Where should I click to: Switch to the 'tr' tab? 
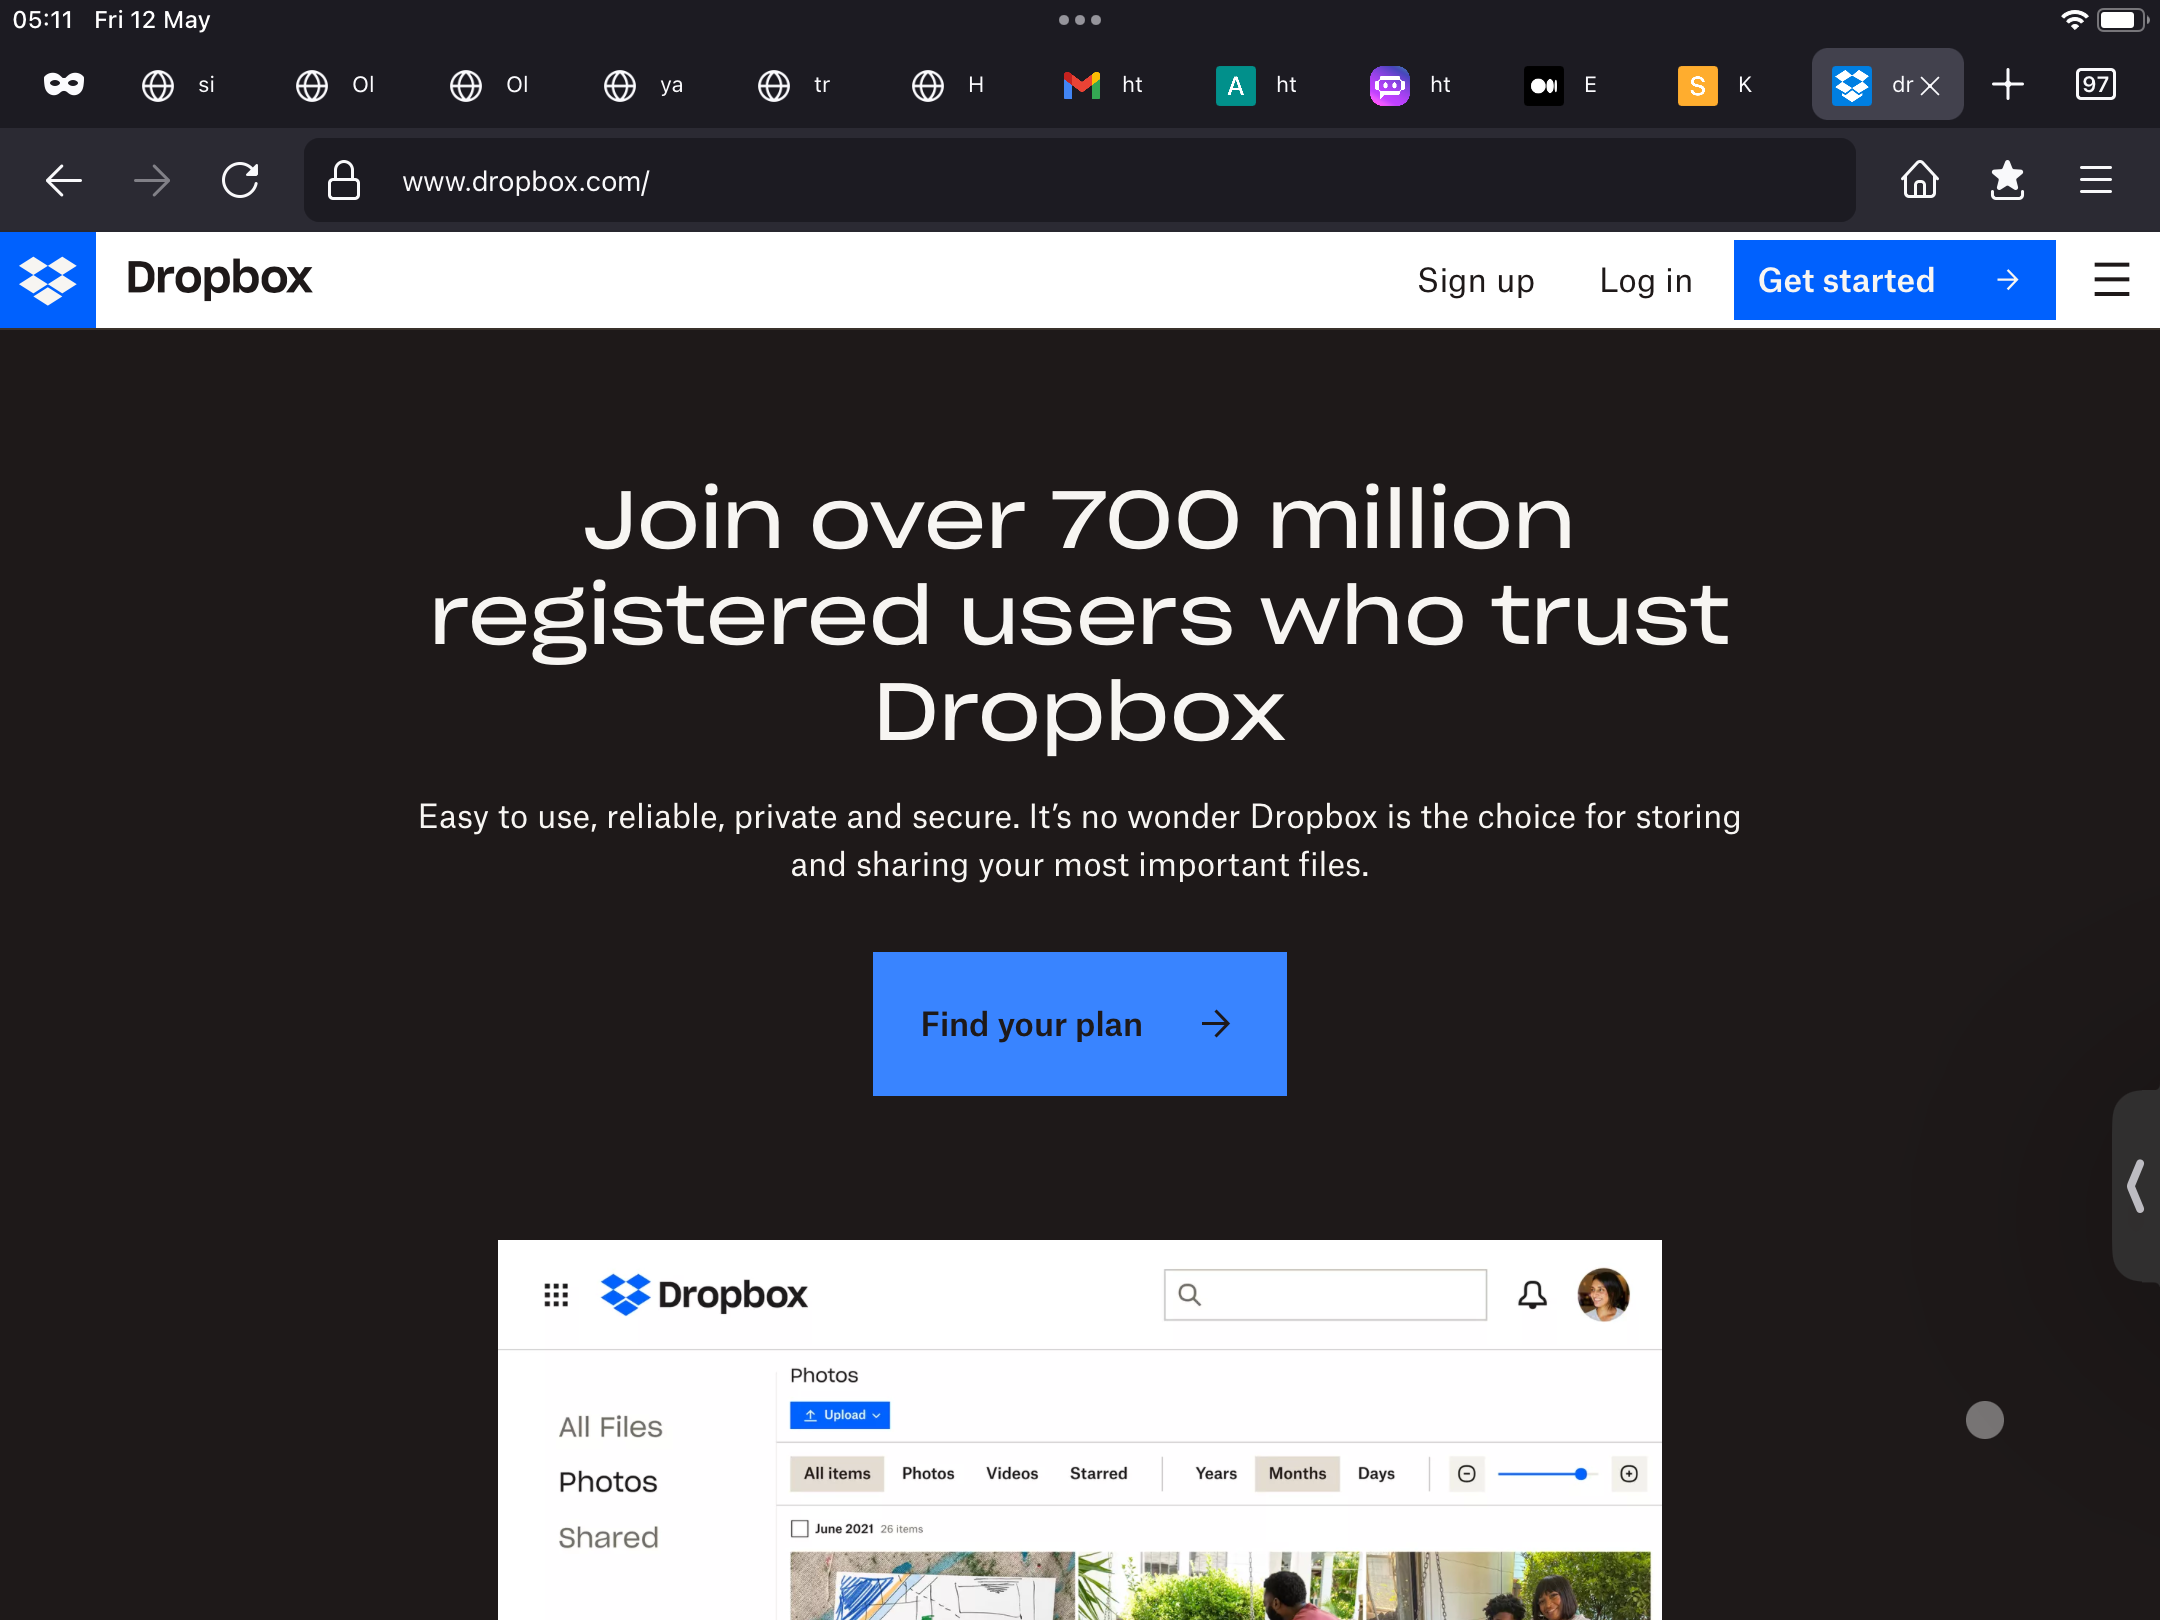796,84
